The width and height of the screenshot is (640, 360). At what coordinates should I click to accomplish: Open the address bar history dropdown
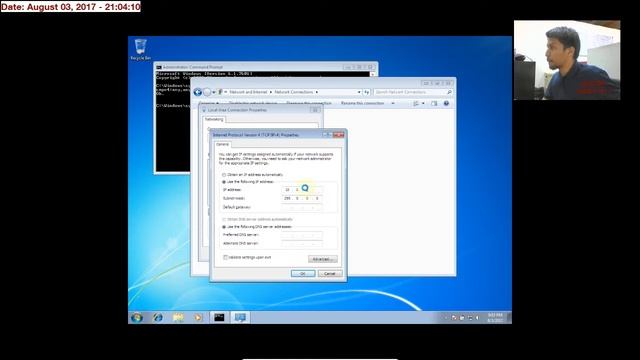(359, 92)
